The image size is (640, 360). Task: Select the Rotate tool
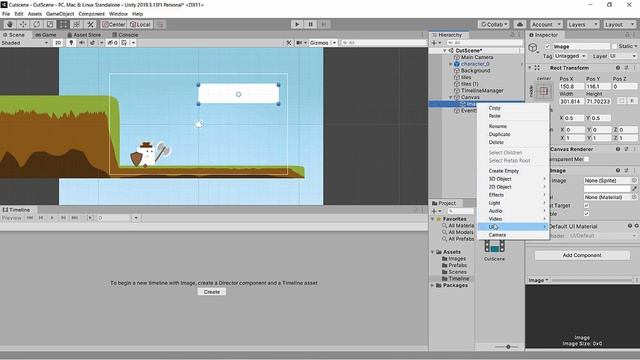37,24
